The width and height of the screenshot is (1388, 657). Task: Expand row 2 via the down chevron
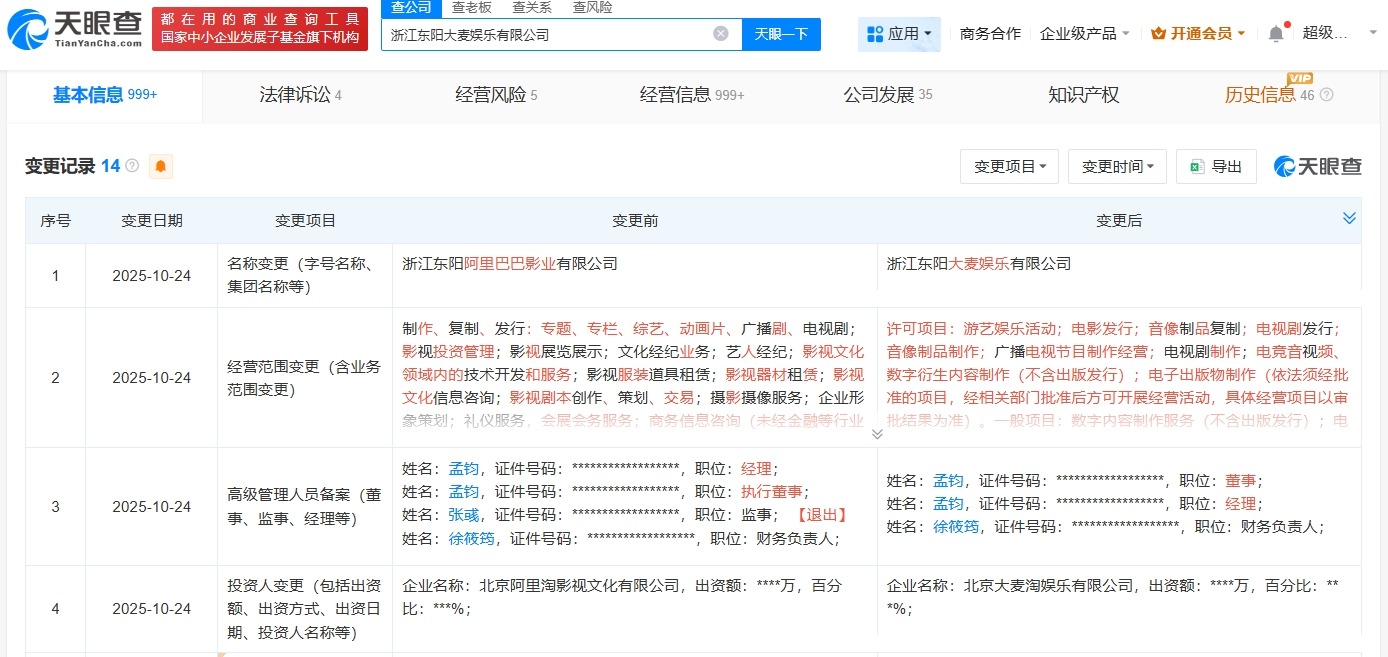[x=877, y=434]
